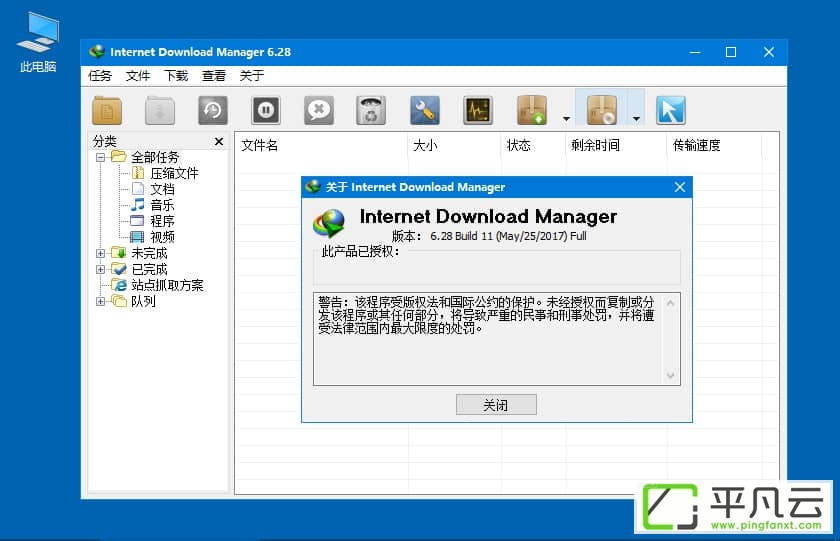
Task: Sort by the 文件名 column header
Action: 322,145
